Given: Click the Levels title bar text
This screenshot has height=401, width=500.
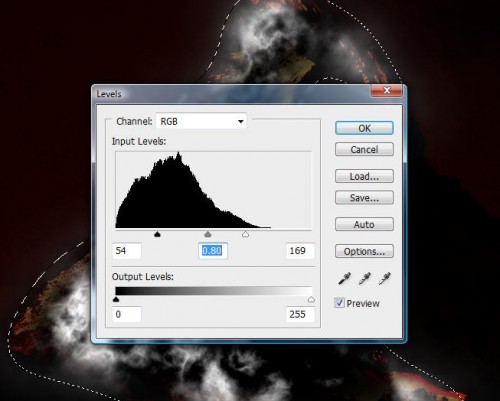Looking at the screenshot, I should pyautogui.click(x=109, y=94).
